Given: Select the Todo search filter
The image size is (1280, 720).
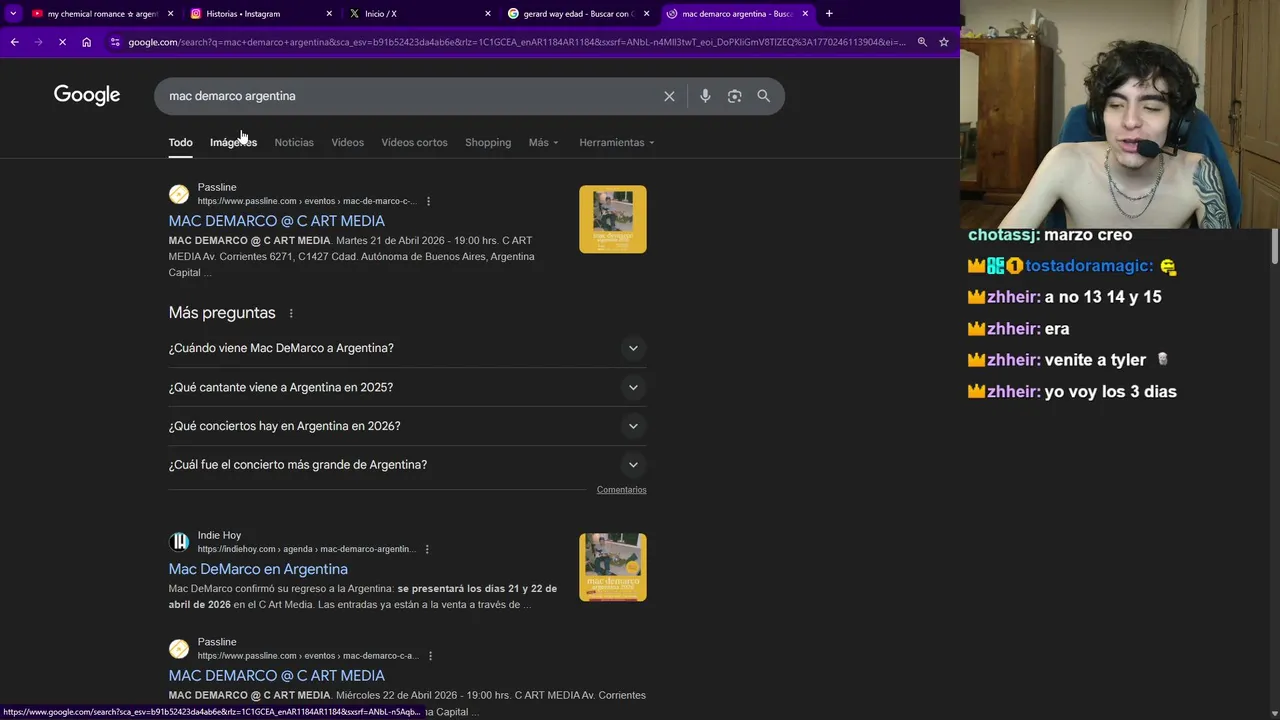Looking at the screenshot, I should click(x=180, y=142).
